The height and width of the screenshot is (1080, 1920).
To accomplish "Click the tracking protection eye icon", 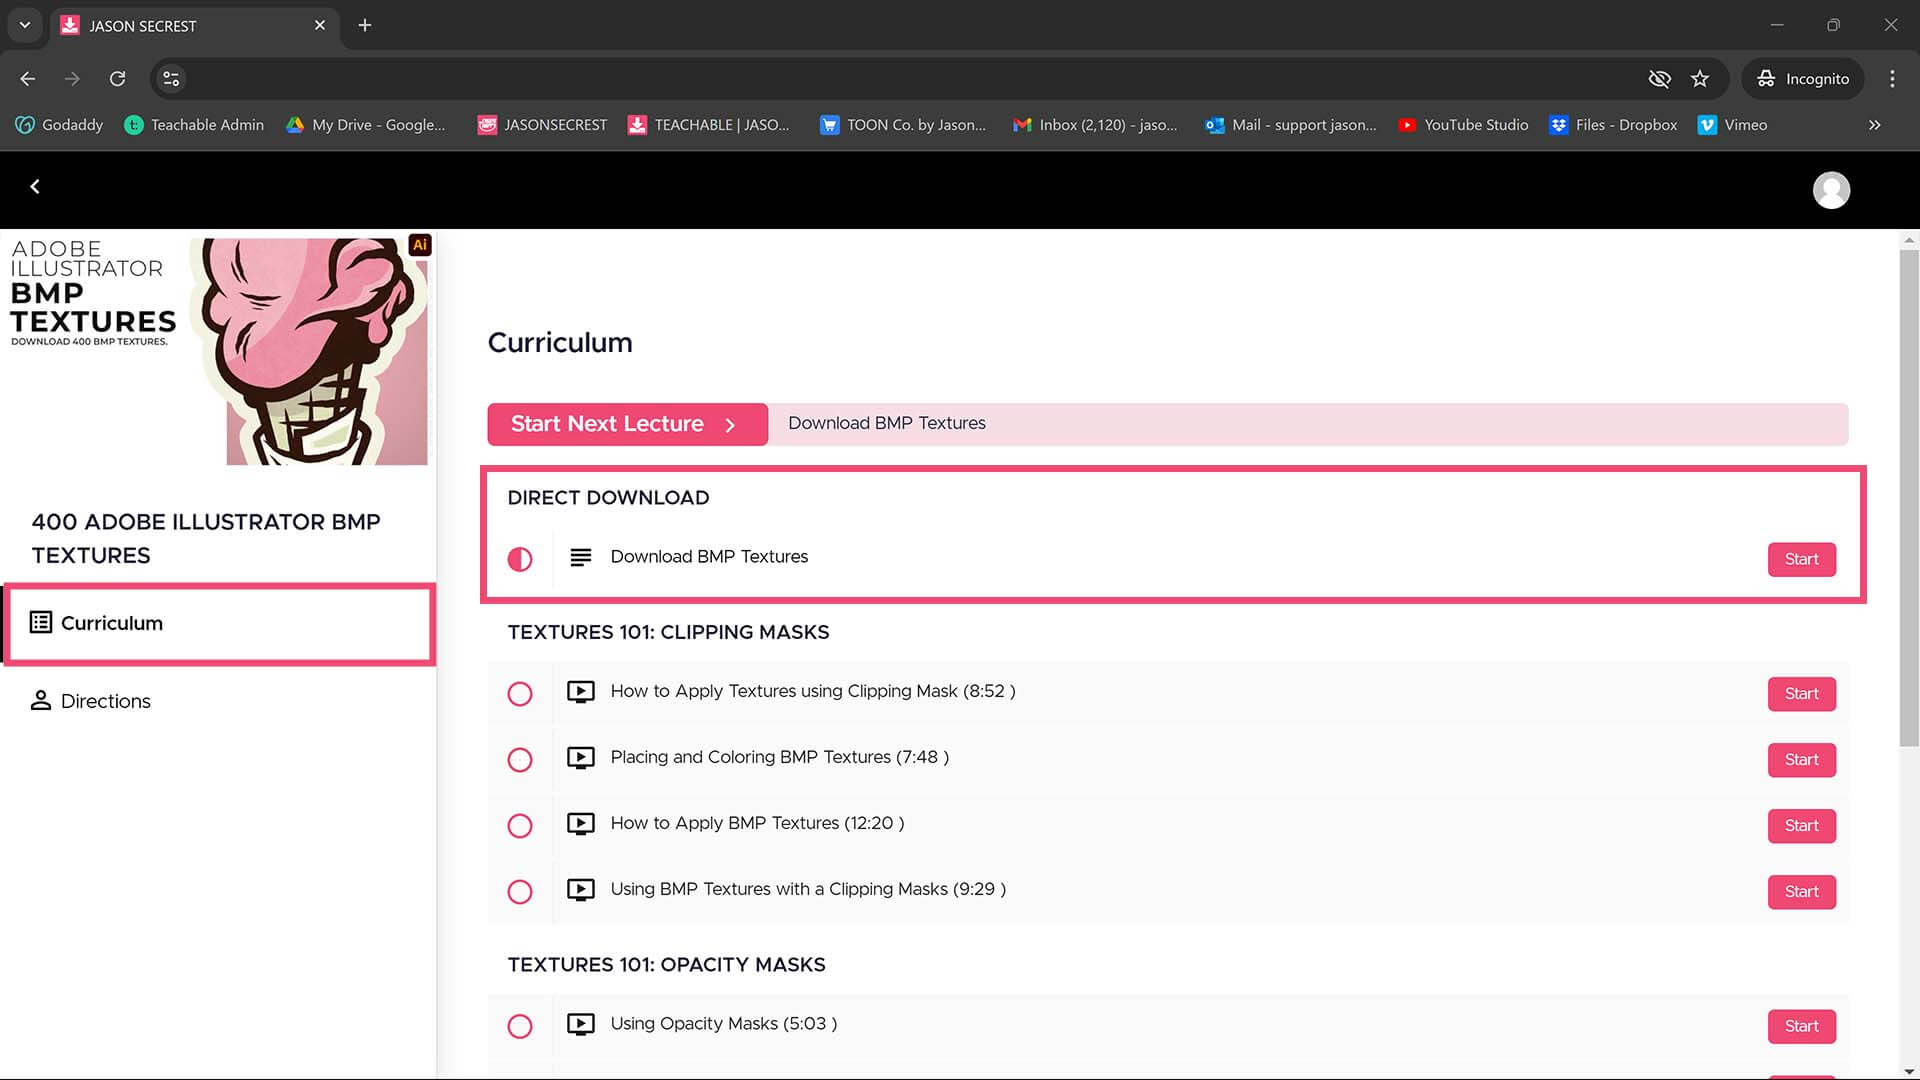I will click(1659, 79).
